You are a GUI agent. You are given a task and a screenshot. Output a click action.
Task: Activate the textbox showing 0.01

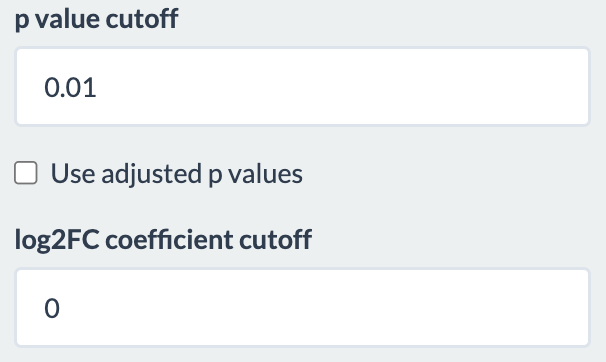302,87
